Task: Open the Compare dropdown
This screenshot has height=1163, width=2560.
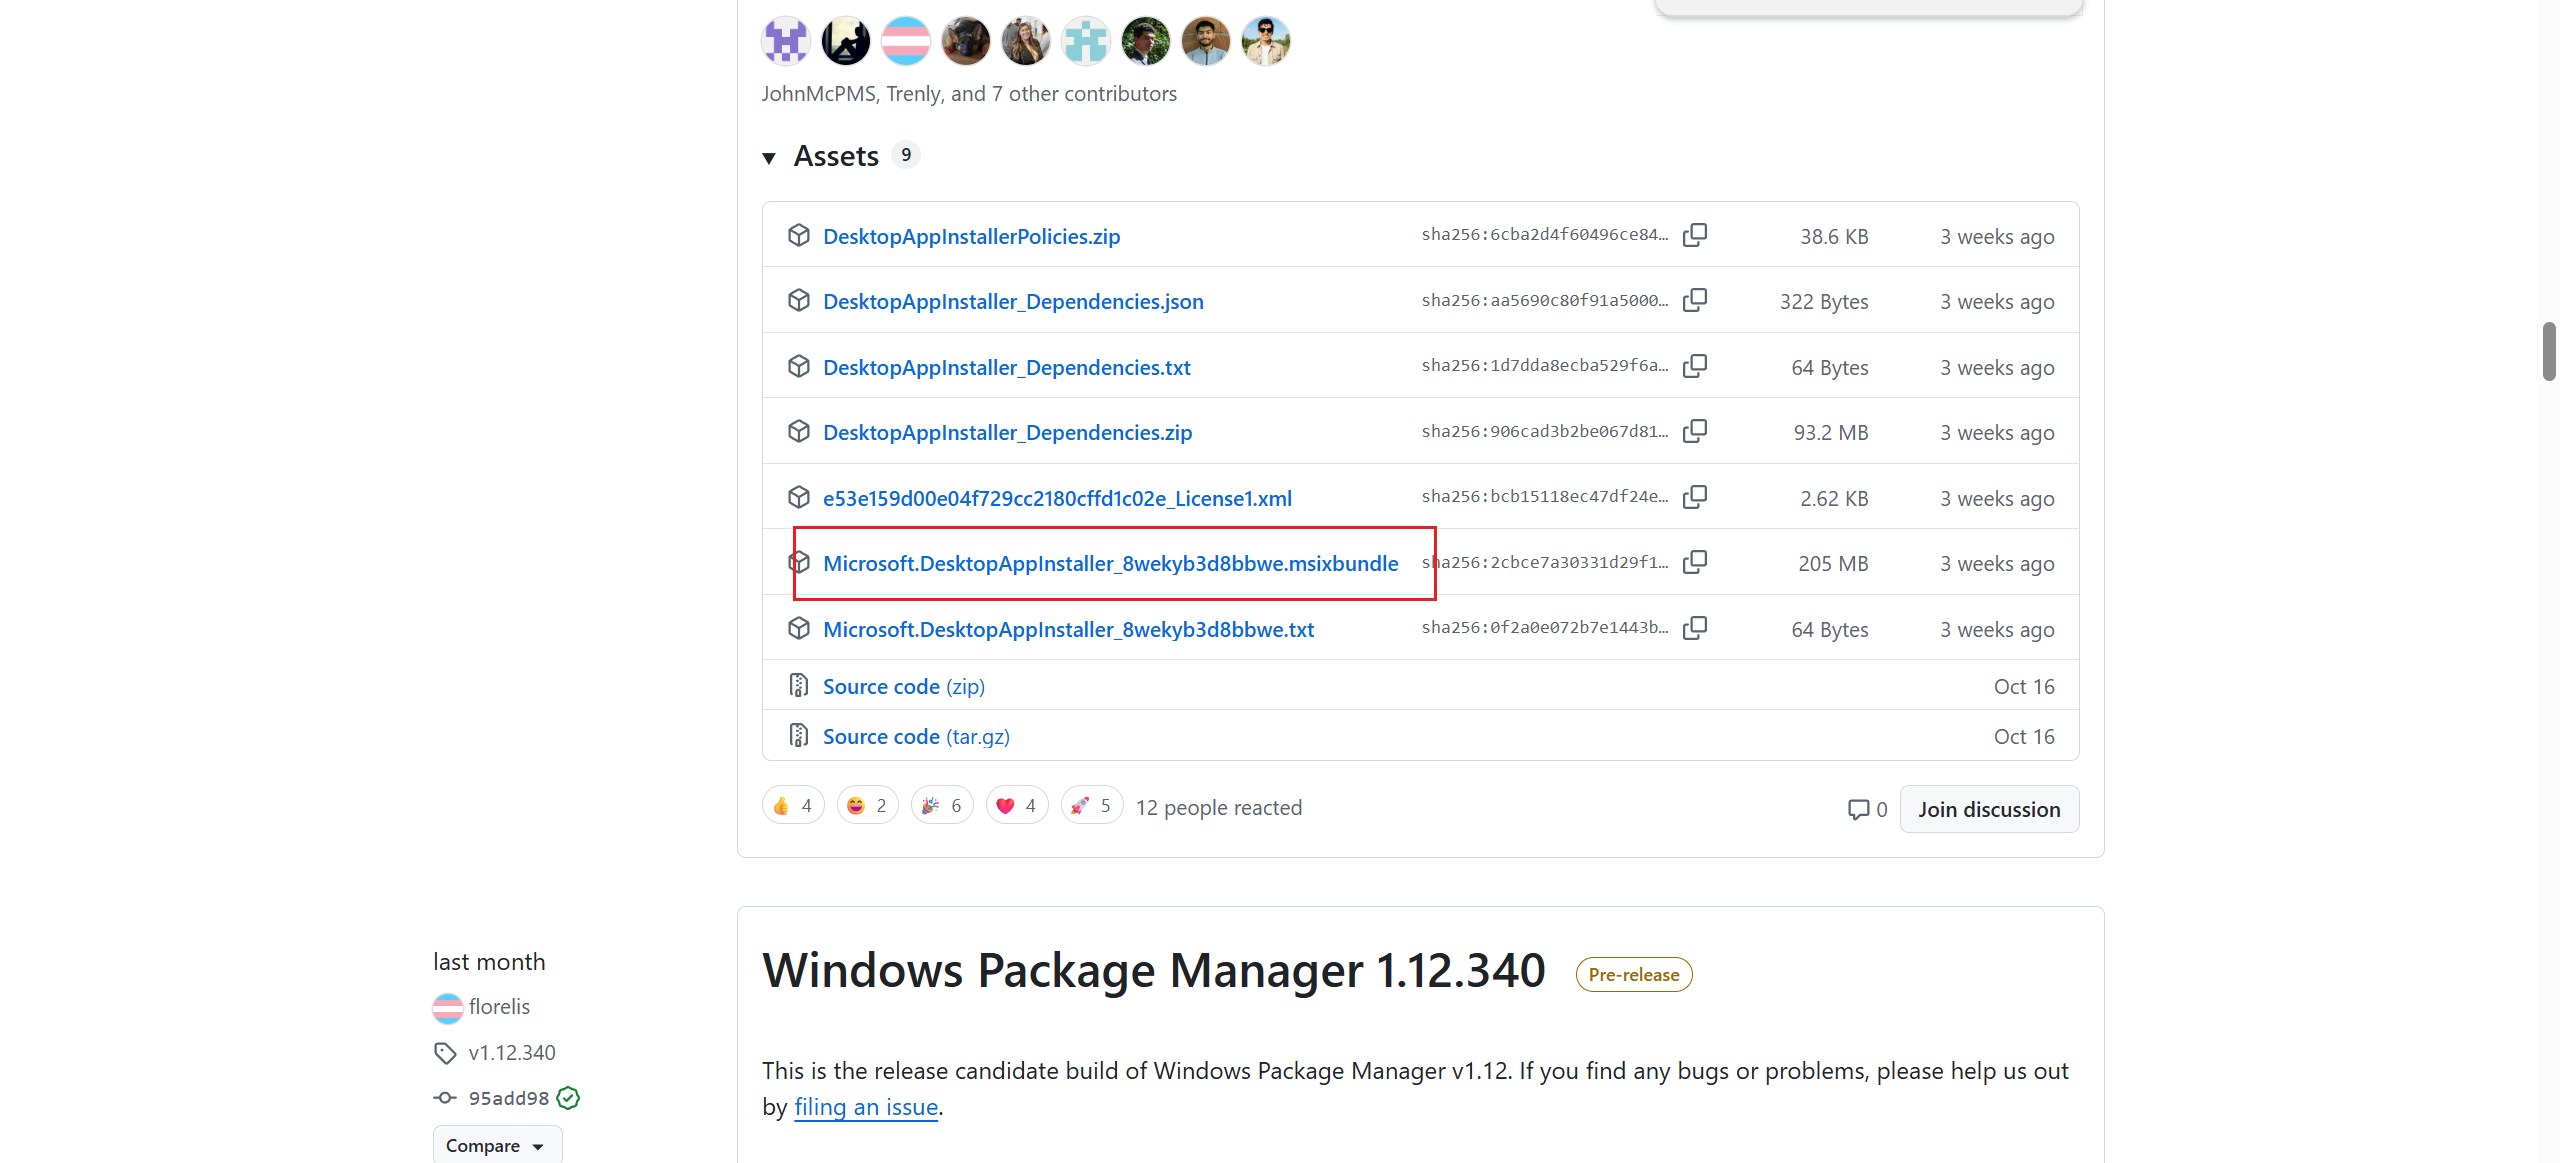Action: click(x=496, y=1146)
